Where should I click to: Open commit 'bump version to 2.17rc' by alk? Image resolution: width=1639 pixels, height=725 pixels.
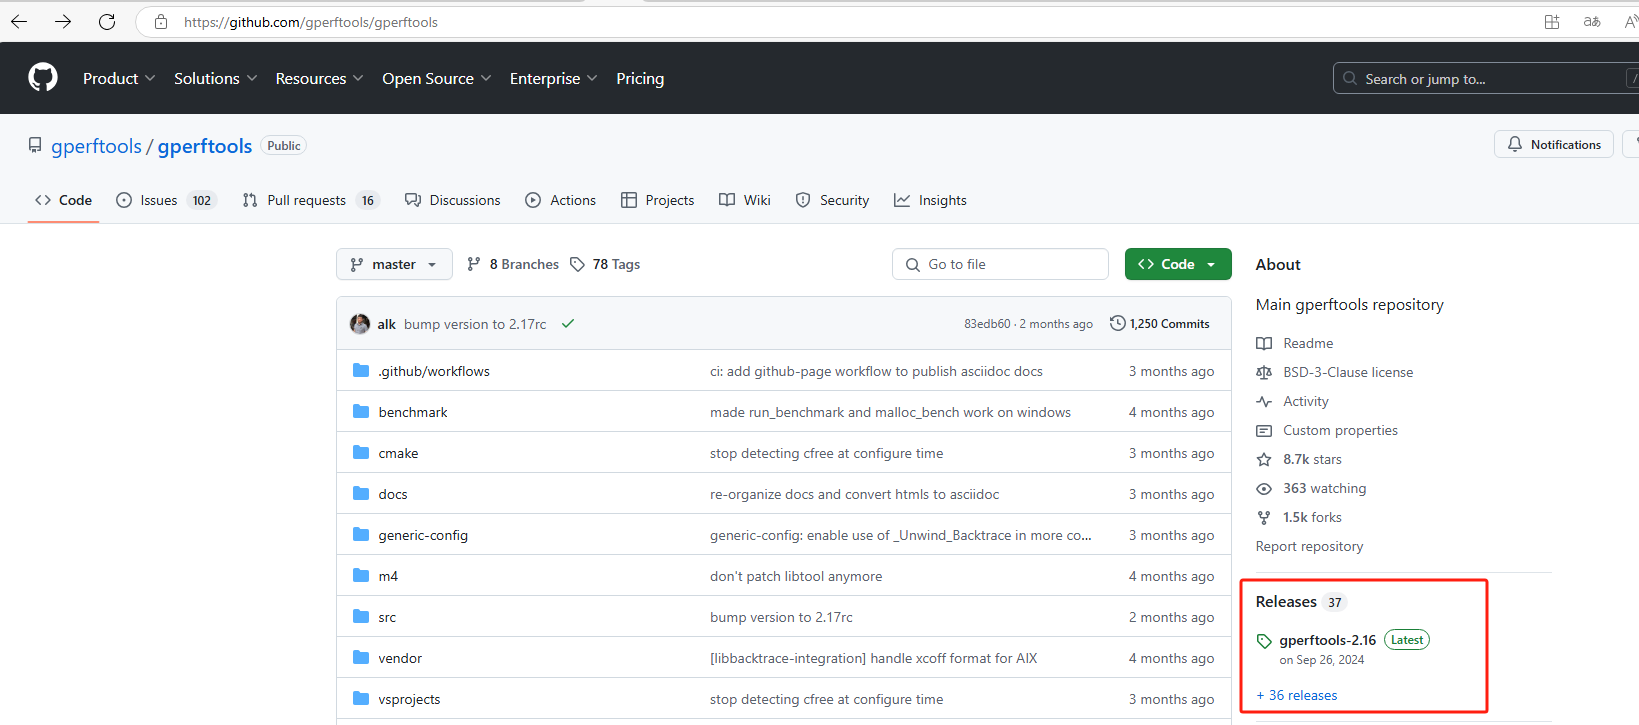475,324
